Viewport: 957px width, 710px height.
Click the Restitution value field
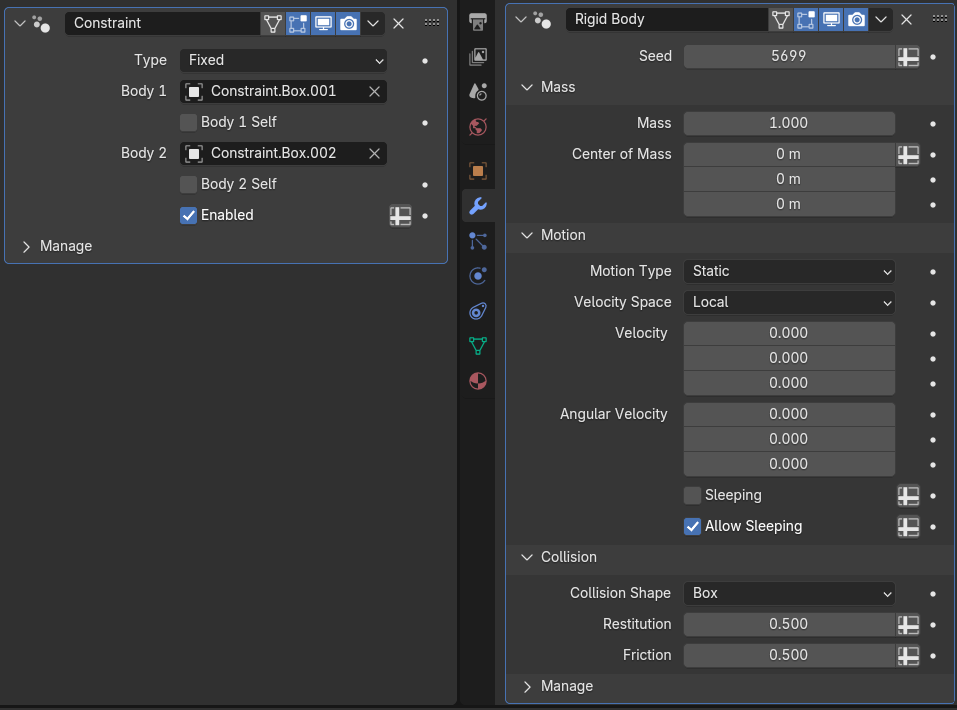pos(789,625)
